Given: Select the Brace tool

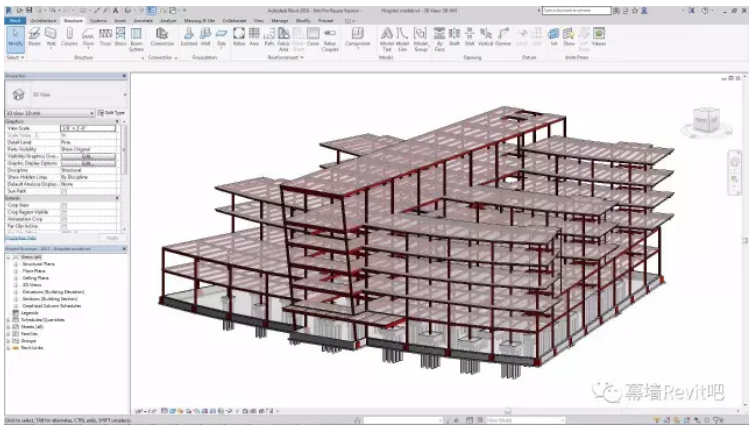Looking at the screenshot, I should tap(120, 37).
